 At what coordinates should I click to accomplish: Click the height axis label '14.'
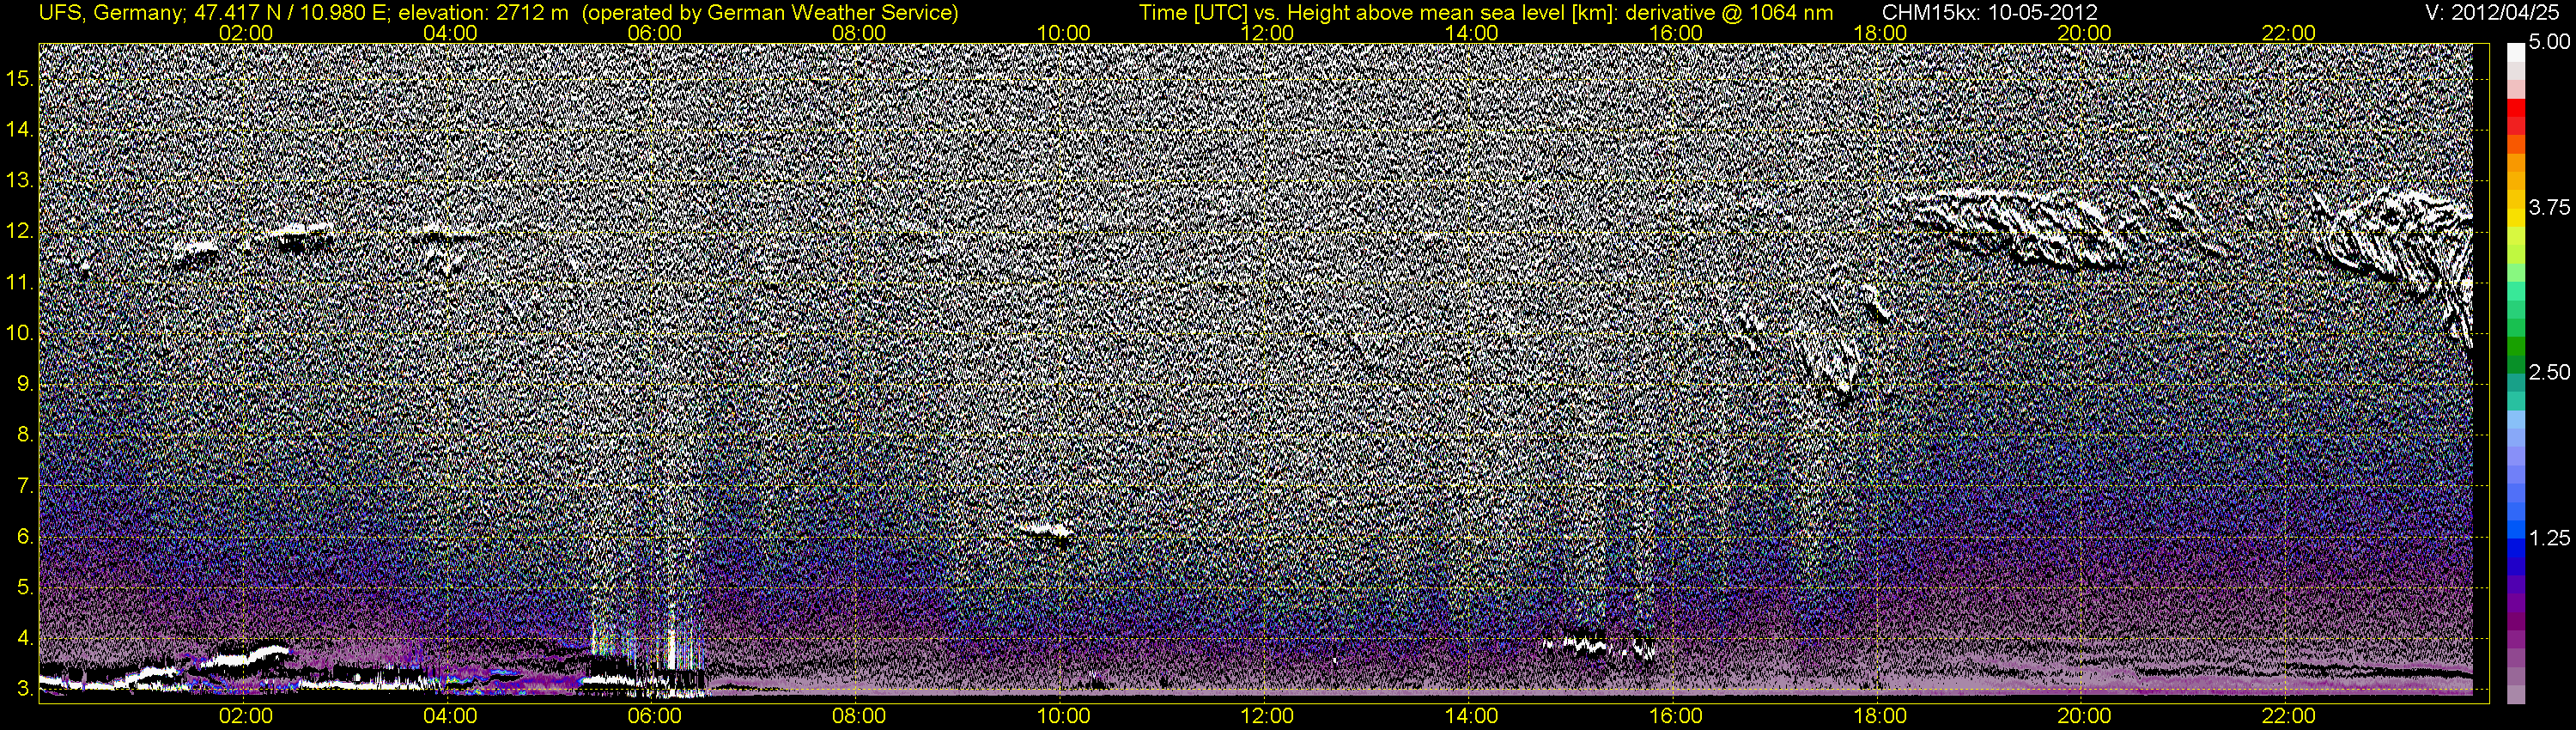pyautogui.click(x=20, y=130)
